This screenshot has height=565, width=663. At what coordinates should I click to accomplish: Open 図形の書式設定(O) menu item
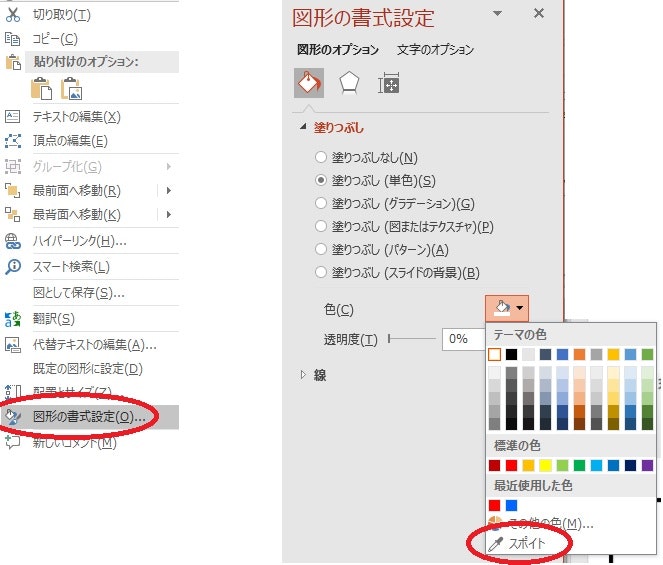pos(90,417)
